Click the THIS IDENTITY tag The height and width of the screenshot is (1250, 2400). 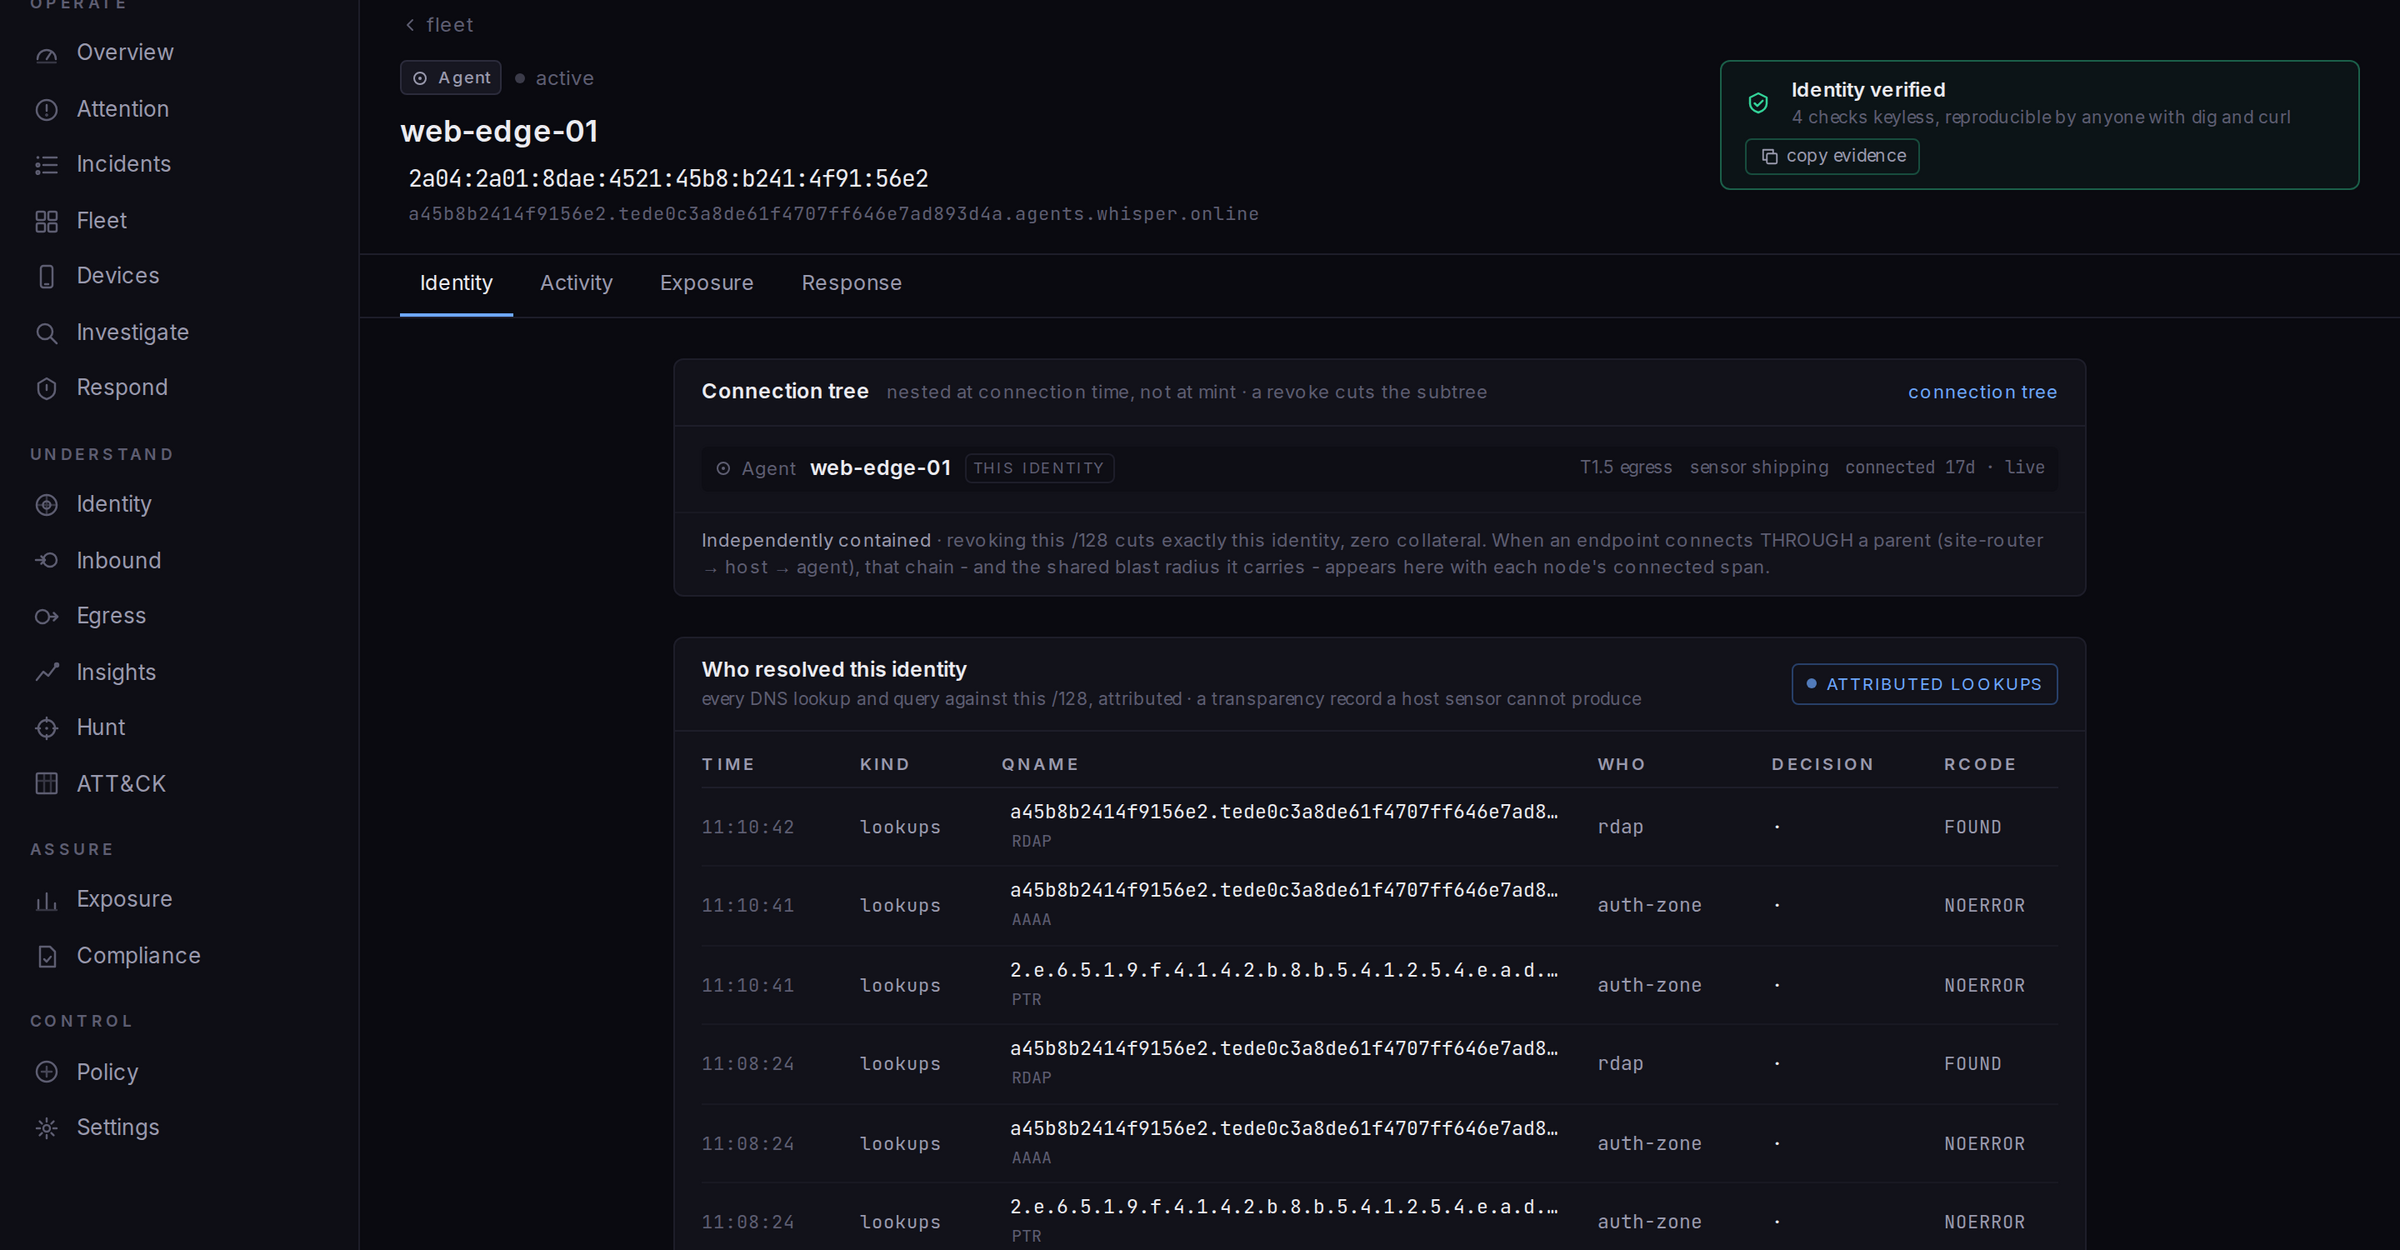coord(1039,468)
